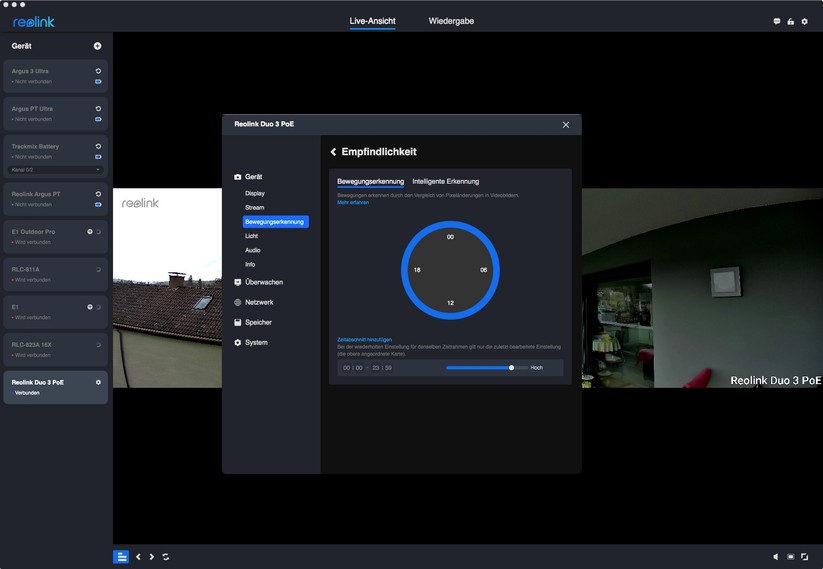Click the back arrow next to Empfindlichkeit
823x569 pixels.
tap(333, 152)
